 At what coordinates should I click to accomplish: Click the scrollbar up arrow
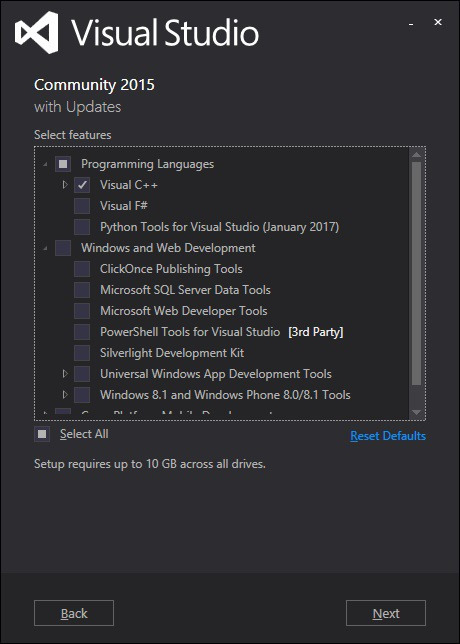(x=416, y=154)
